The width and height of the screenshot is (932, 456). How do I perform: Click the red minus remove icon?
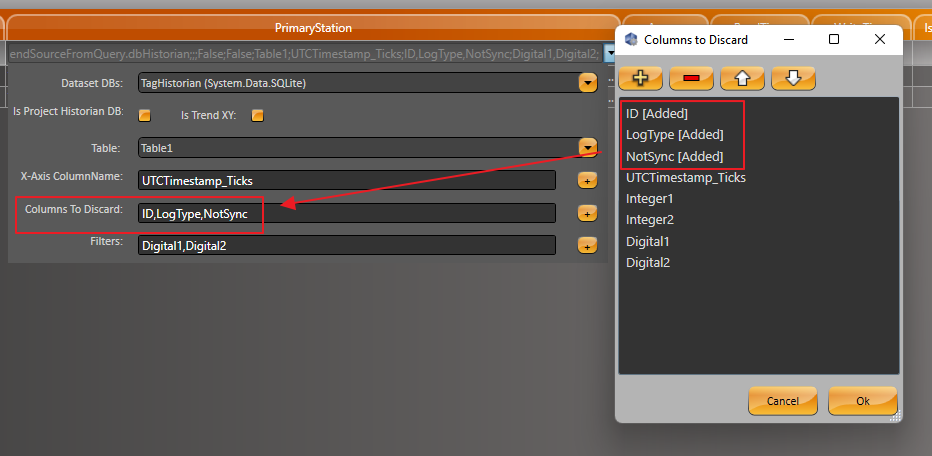pyautogui.click(x=691, y=77)
